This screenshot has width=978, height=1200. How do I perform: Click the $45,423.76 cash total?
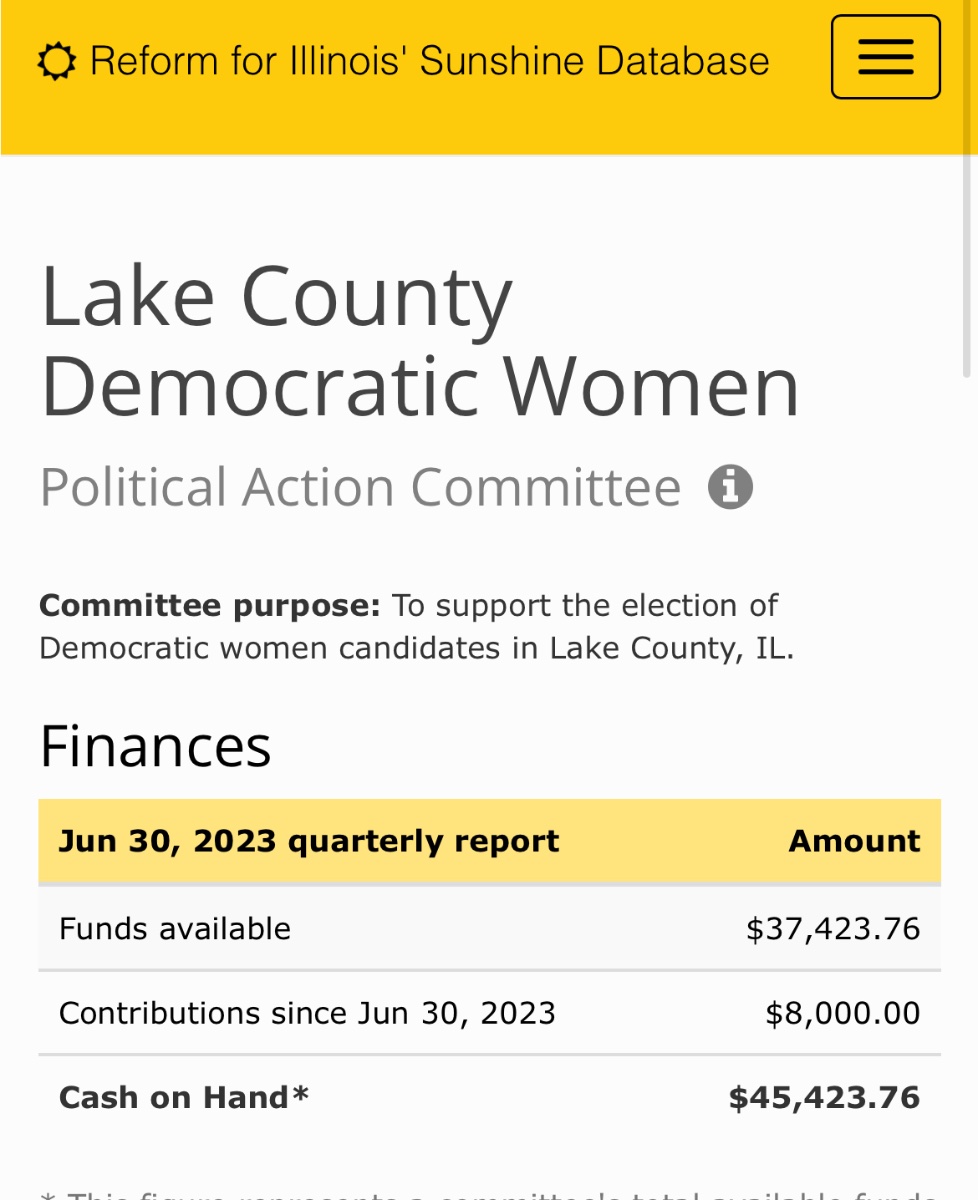(824, 1098)
